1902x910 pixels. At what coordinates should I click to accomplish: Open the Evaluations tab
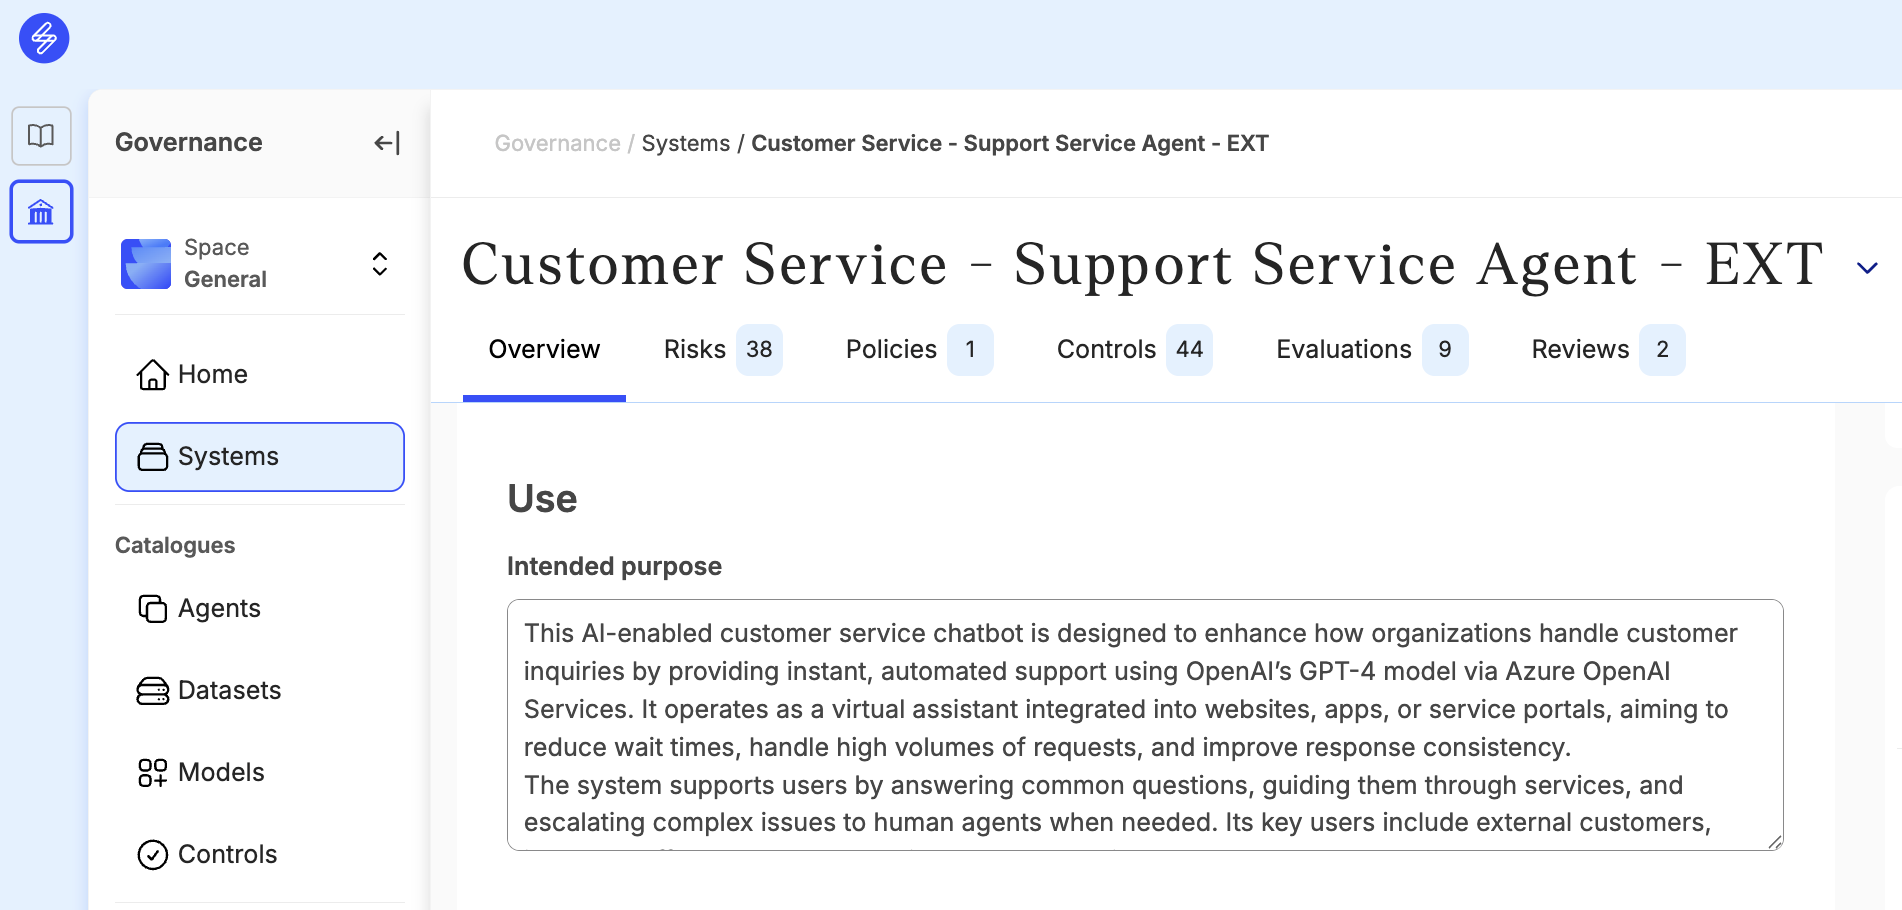pos(1371,350)
